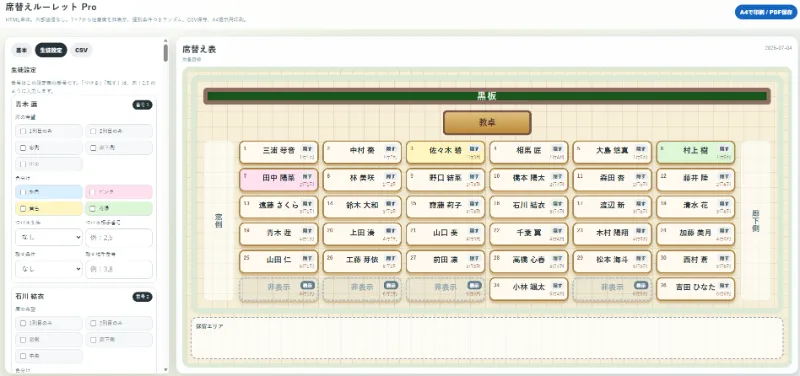The height and width of the screenshot is (376, 800).
Task: Hide the seat of 大島 悠真
Action: 640,148
